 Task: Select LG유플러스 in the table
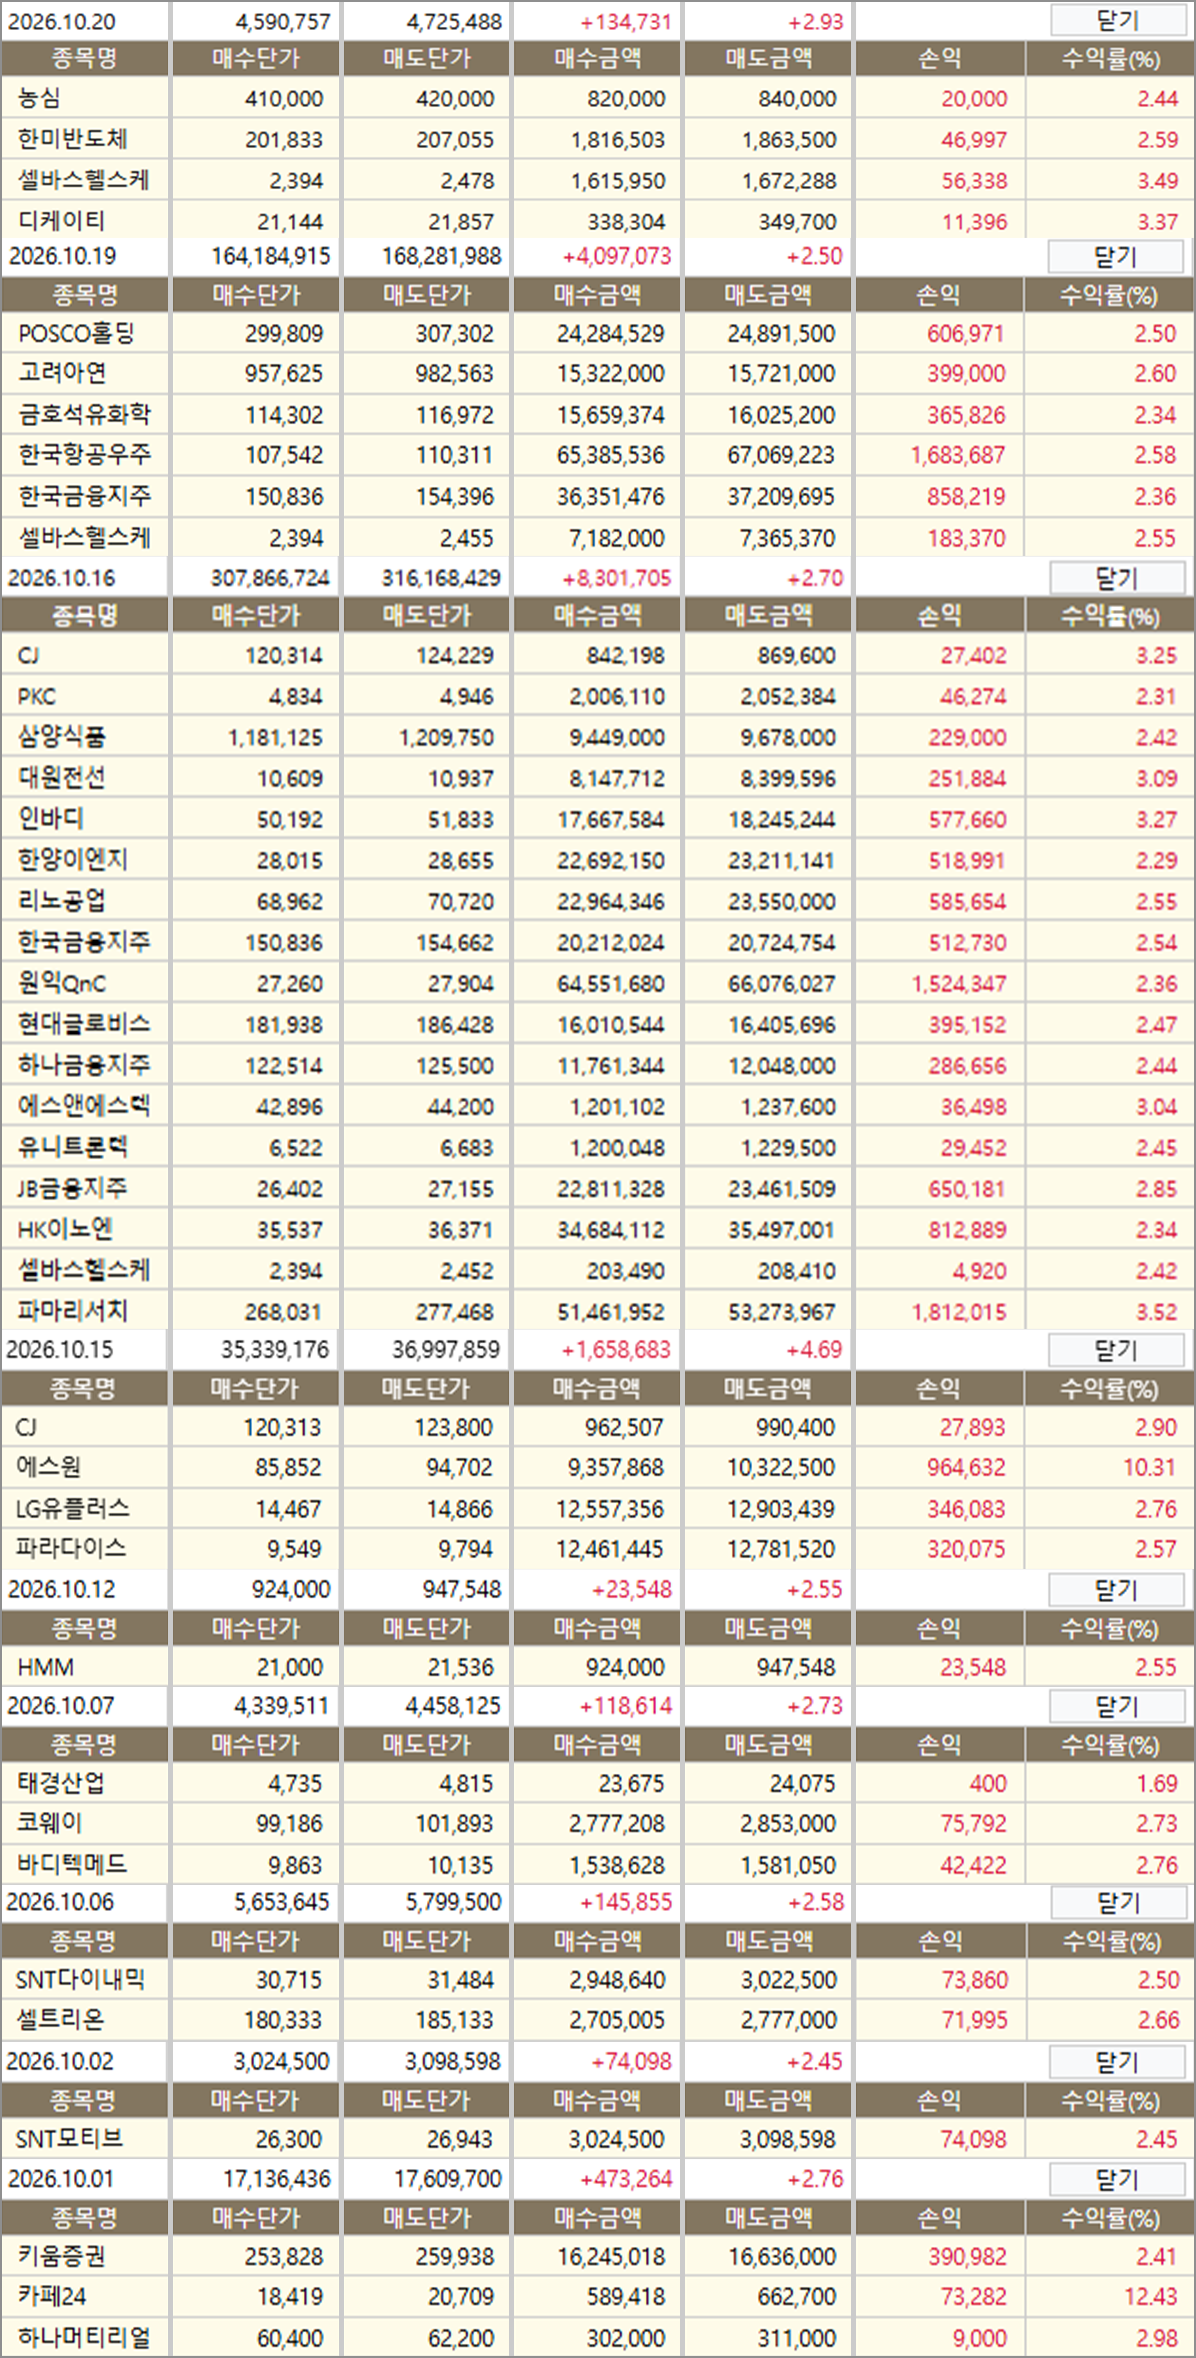pyautogui.click(x=73, y=1508)
